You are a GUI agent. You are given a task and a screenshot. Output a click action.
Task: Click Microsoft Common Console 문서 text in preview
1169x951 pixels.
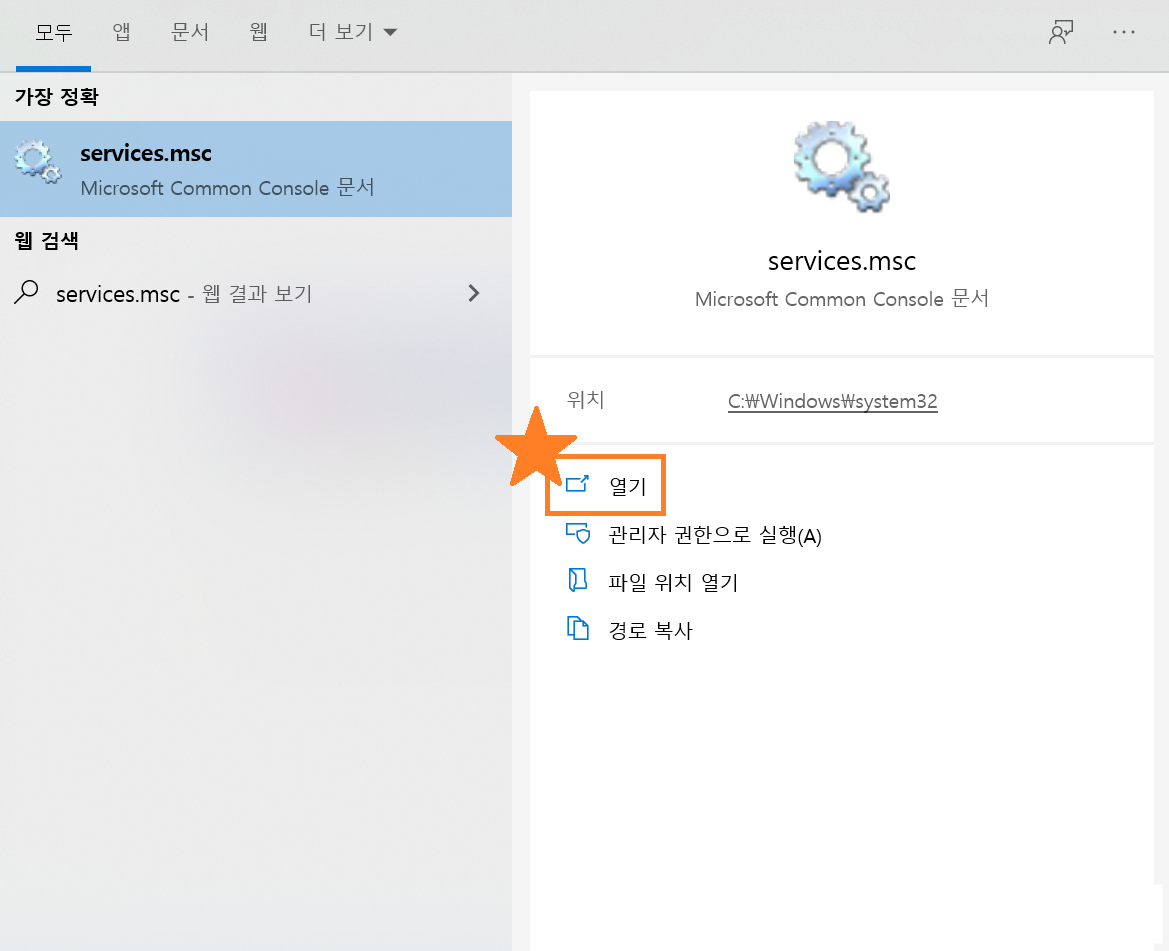[842, 299]
